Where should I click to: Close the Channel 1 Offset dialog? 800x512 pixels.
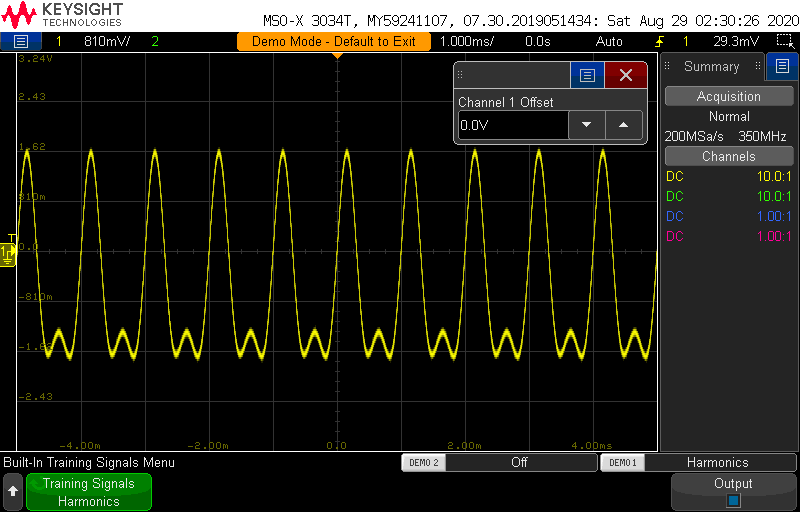coord(626,76)
